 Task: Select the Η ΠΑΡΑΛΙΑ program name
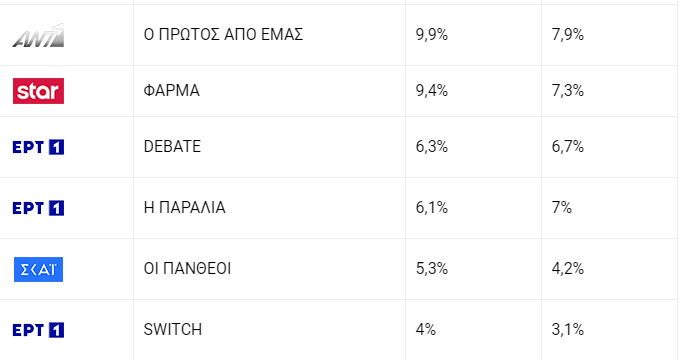point(184,207)
